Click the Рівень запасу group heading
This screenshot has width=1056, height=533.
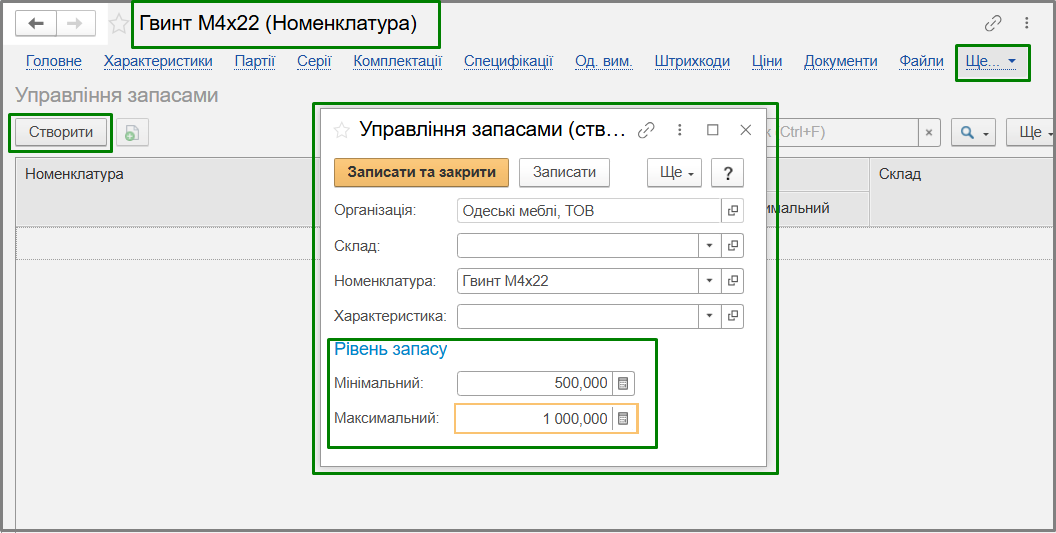[391, 349]
